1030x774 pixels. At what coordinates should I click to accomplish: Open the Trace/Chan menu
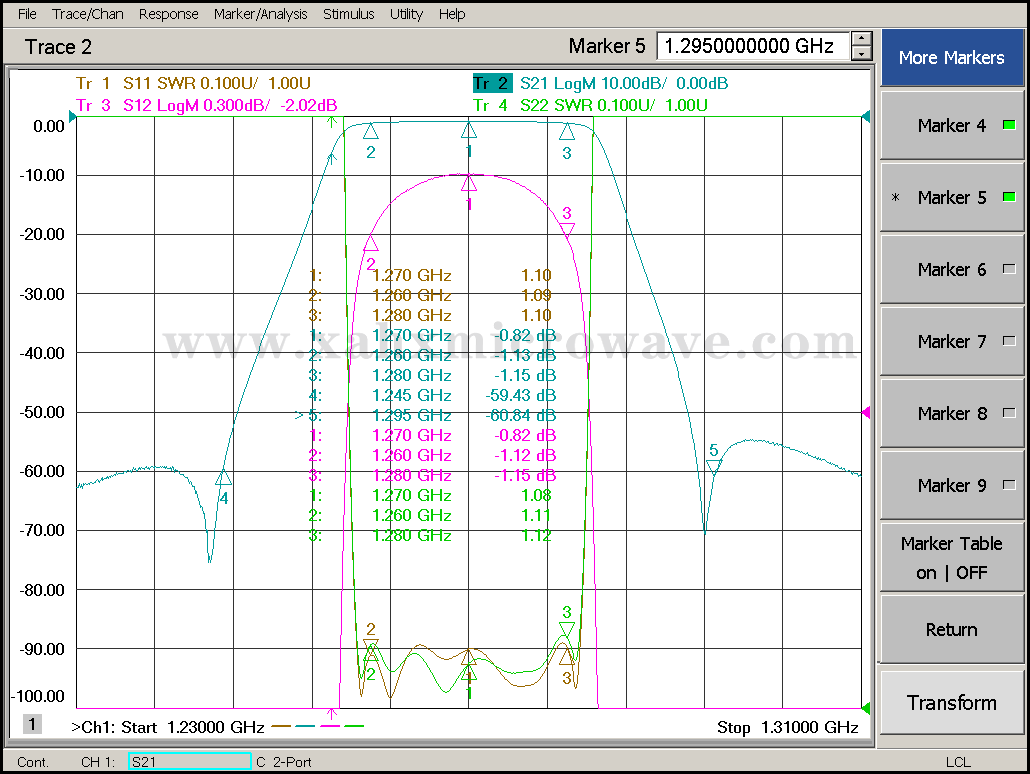click(x=87, y=14)
